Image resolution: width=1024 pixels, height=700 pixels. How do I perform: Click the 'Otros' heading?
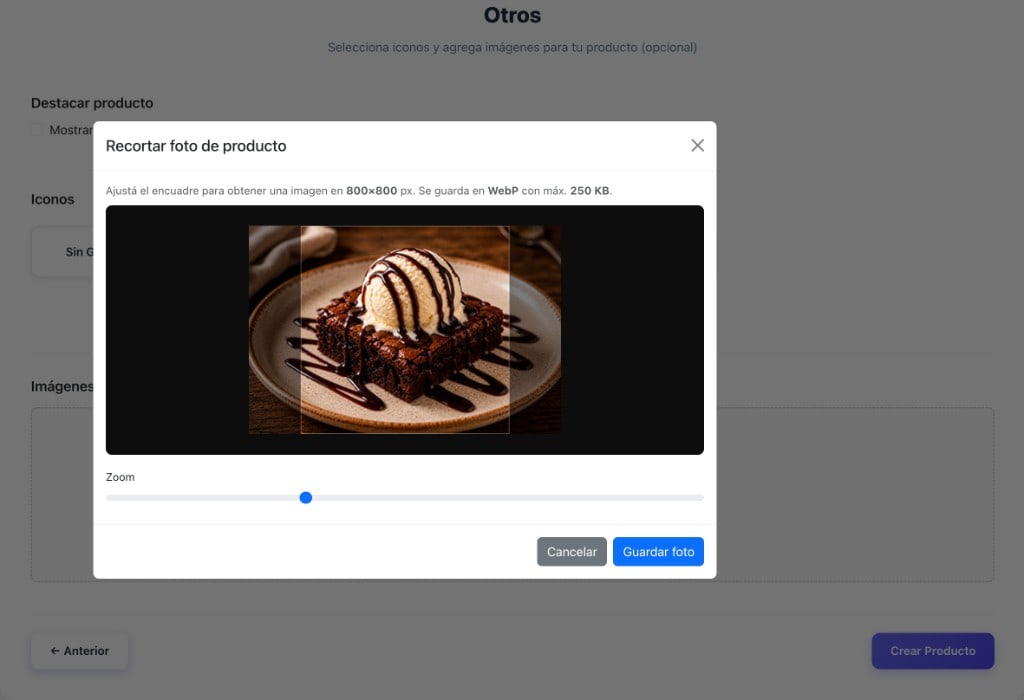coord(512,15)
